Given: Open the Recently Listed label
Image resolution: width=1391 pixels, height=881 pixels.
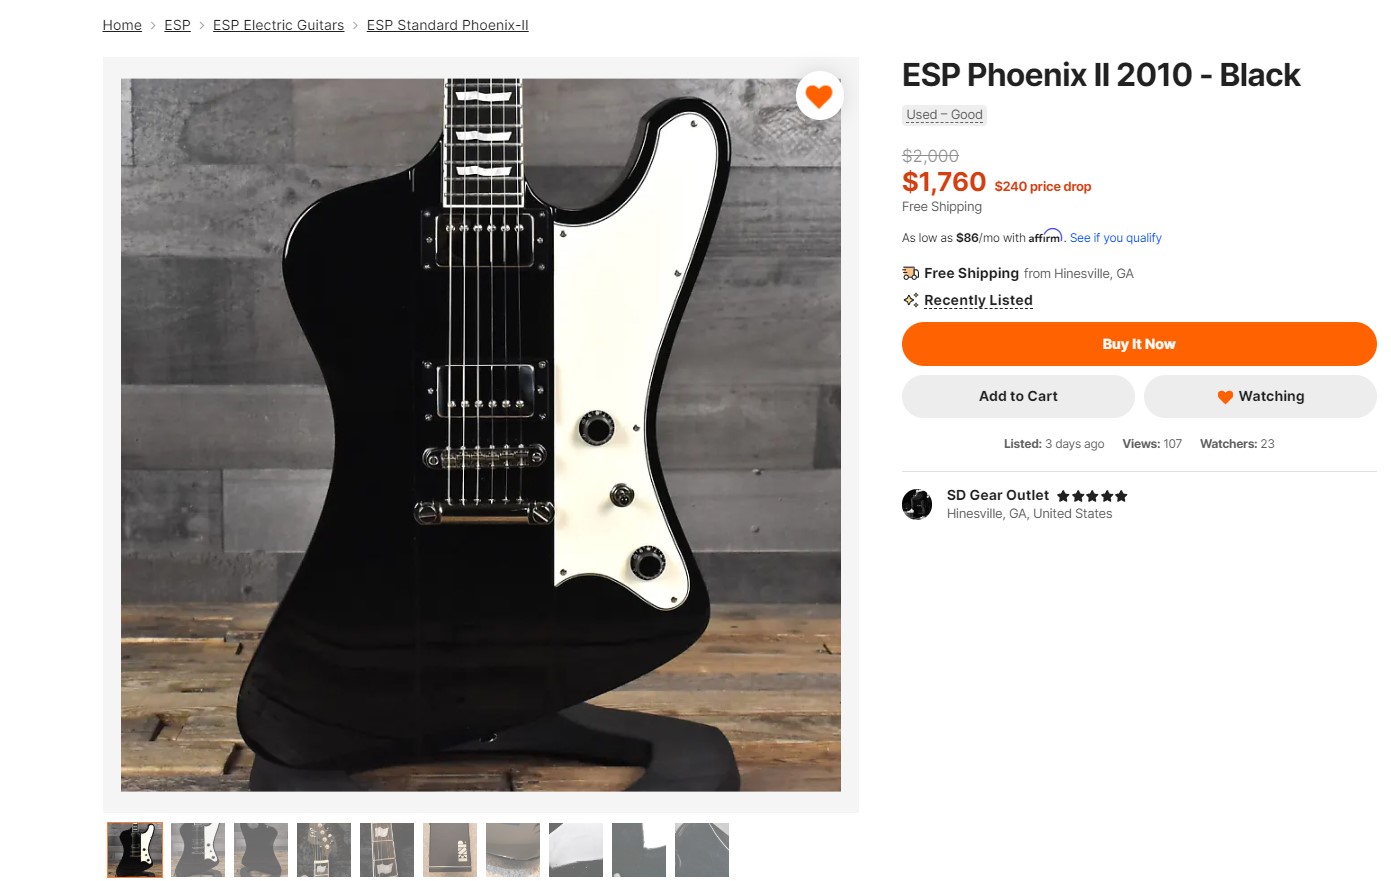Looking at the screenshot, I should point(978,300).
